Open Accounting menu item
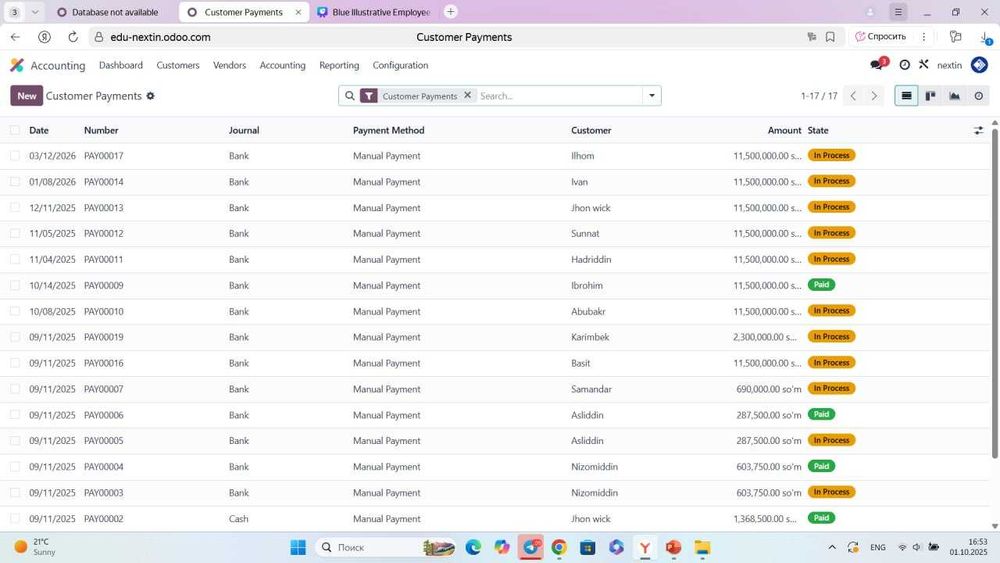1000x563 pixels. pyautogui.click(x=283, y=65)
